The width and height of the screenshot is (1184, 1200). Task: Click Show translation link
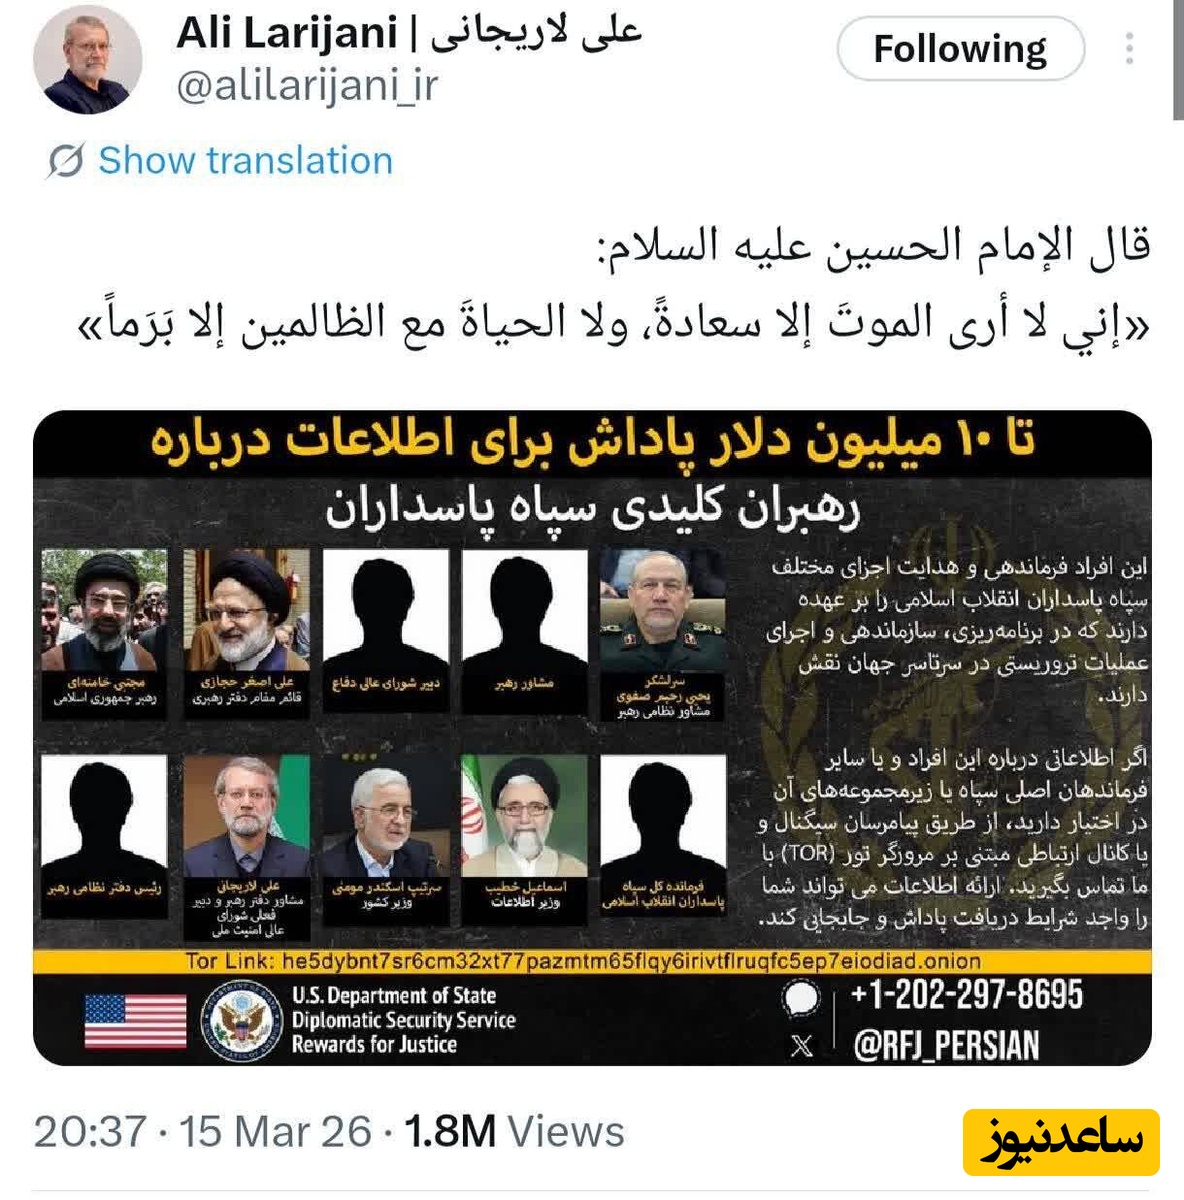point(245,160)
